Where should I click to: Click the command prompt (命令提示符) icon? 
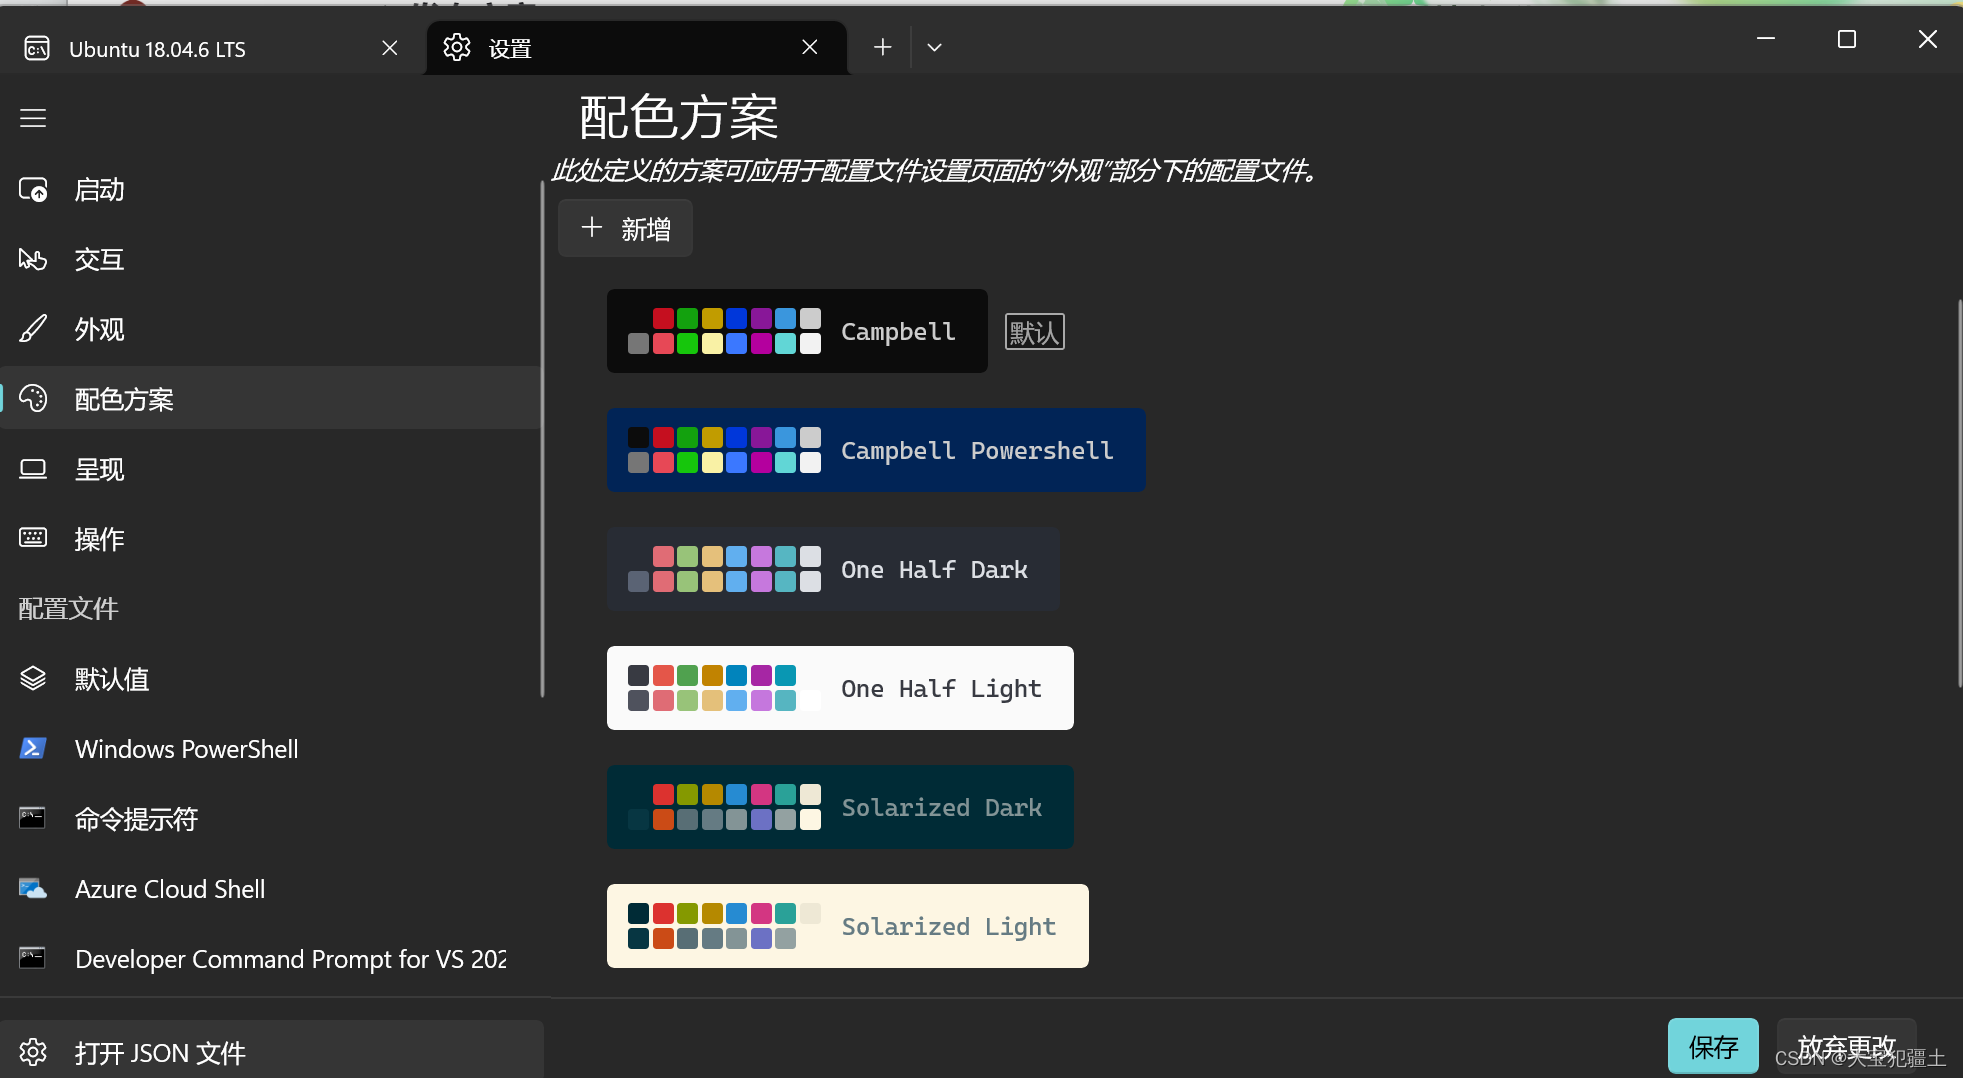(x=33, y=818)
